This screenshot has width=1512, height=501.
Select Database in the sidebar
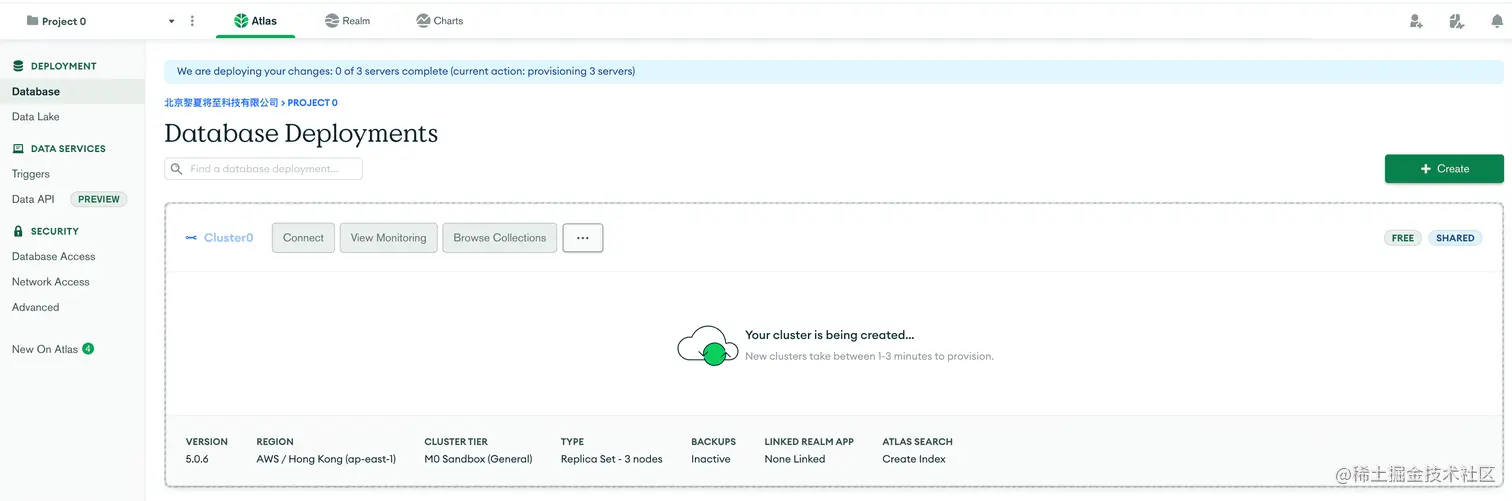coord(72,91)
